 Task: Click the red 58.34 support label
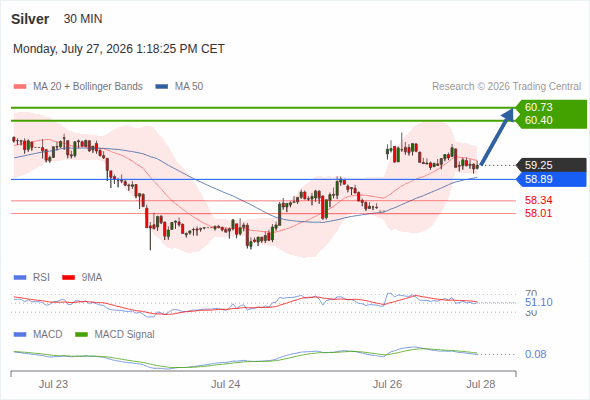pos(538,200)
